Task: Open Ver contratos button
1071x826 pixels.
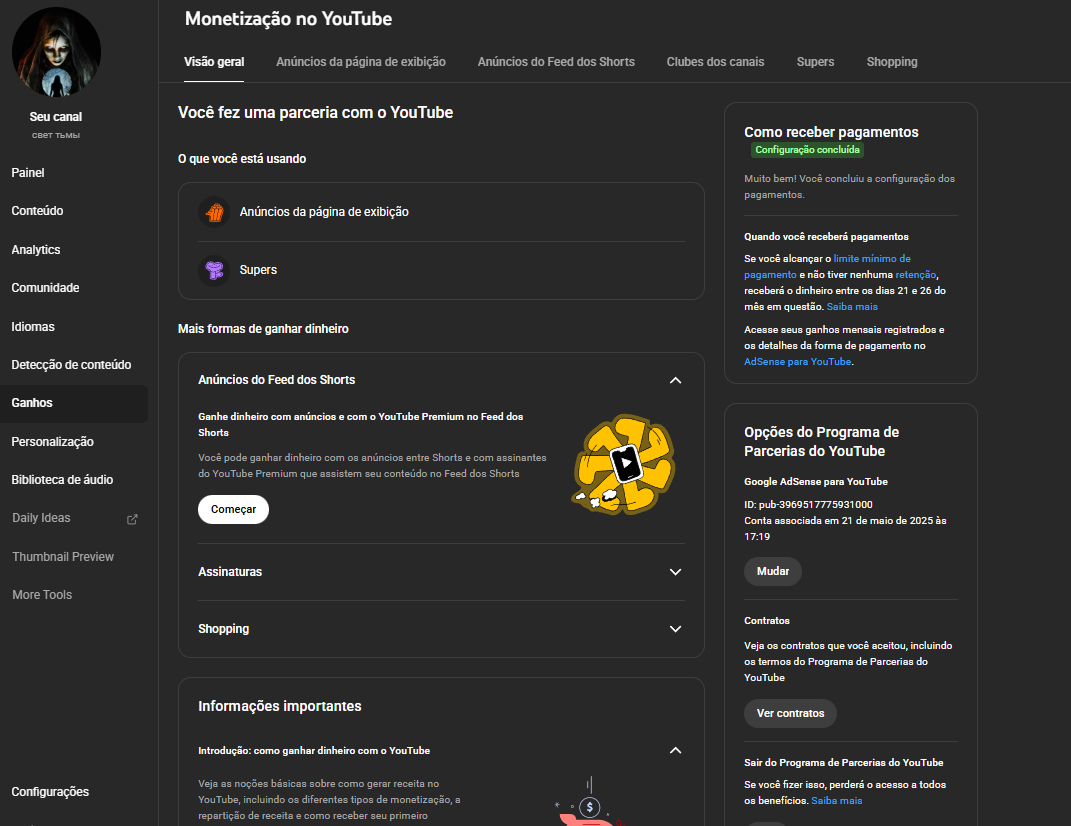Action: coord(790,713)
